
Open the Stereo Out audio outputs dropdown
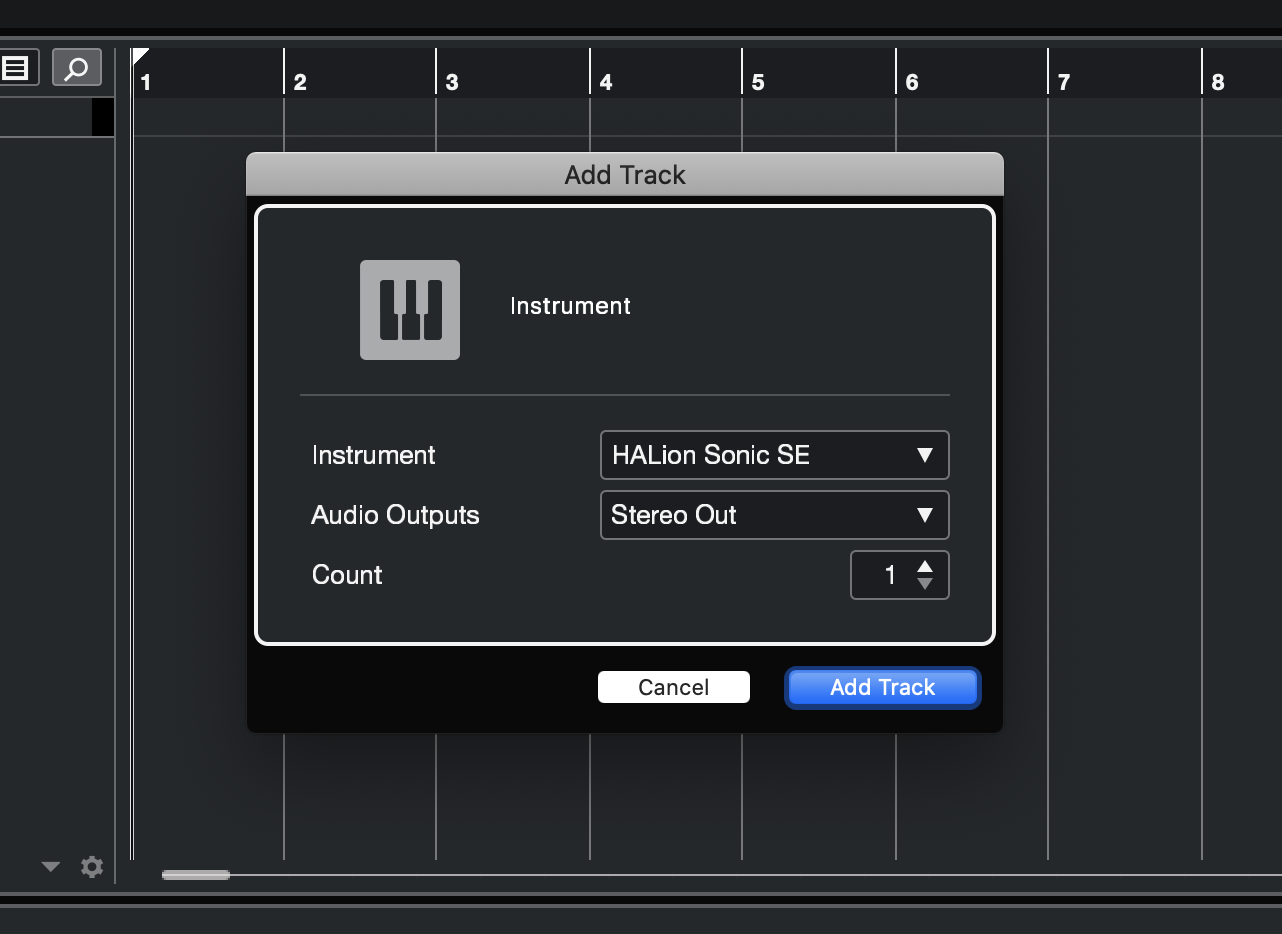click(775, 515)
